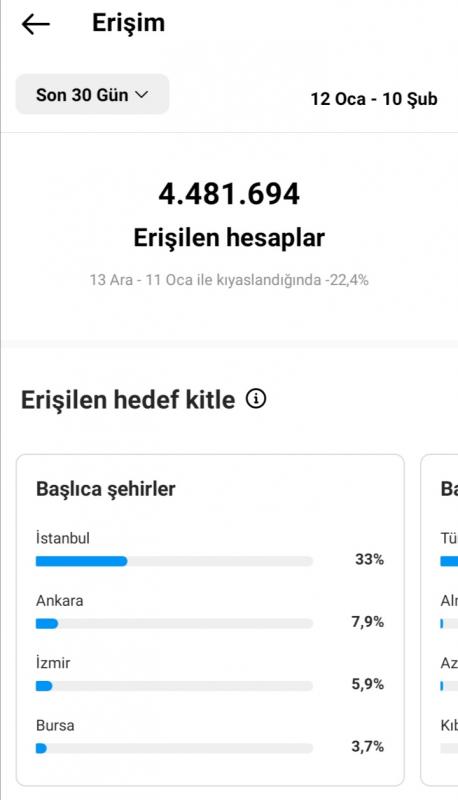Click the İstanbul city label
Viewport: 458px width, 800px height.
coord(63,538)
